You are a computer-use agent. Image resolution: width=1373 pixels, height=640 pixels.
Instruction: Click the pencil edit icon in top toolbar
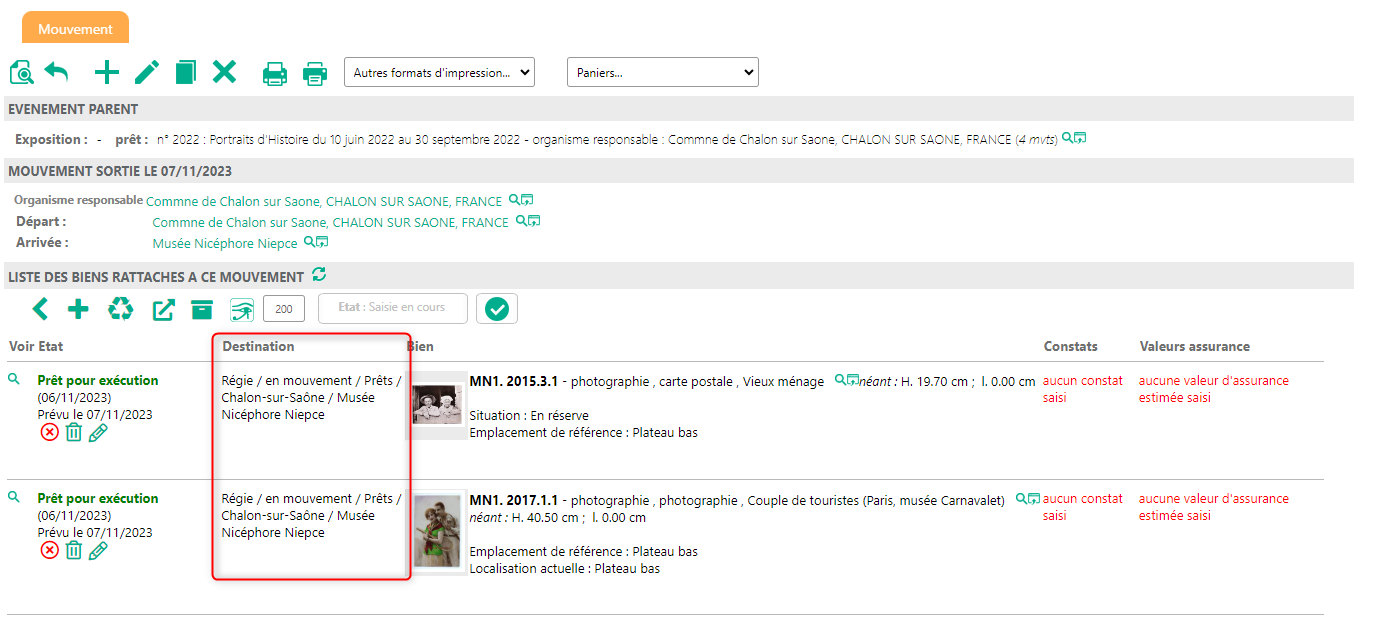(147, 72)
